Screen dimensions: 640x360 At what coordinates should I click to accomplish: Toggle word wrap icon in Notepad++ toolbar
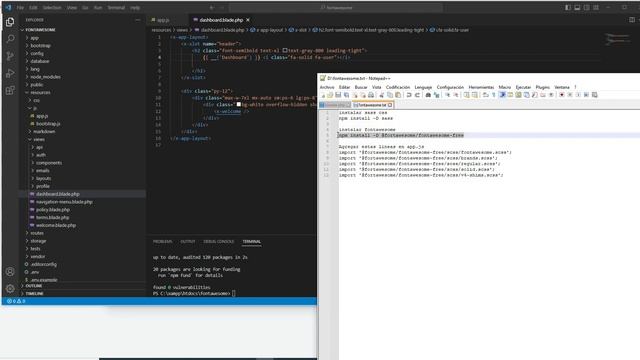485,95
